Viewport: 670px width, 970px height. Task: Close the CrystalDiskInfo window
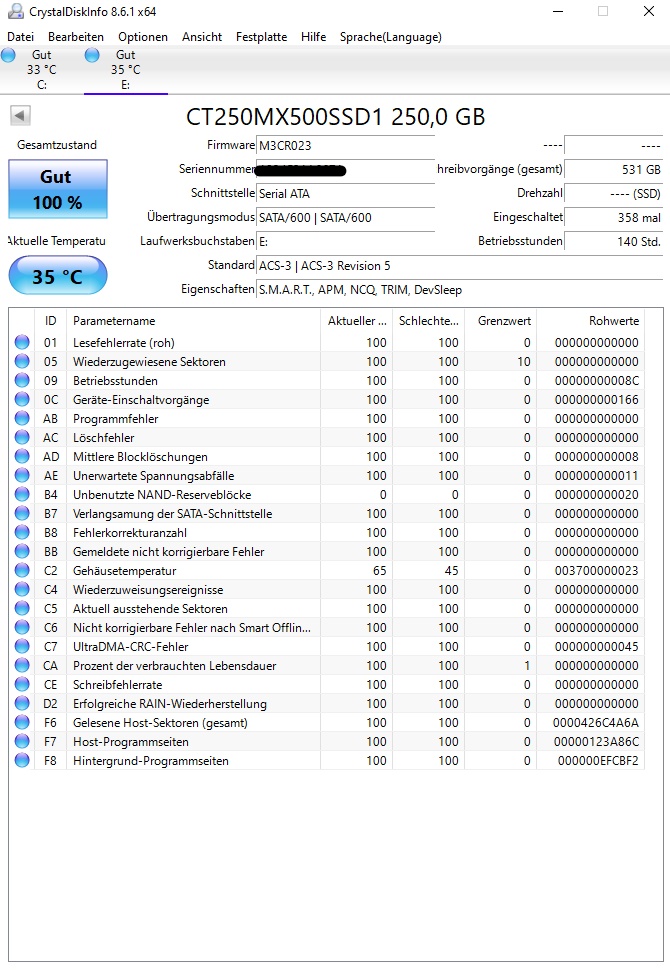click(648, 11)
